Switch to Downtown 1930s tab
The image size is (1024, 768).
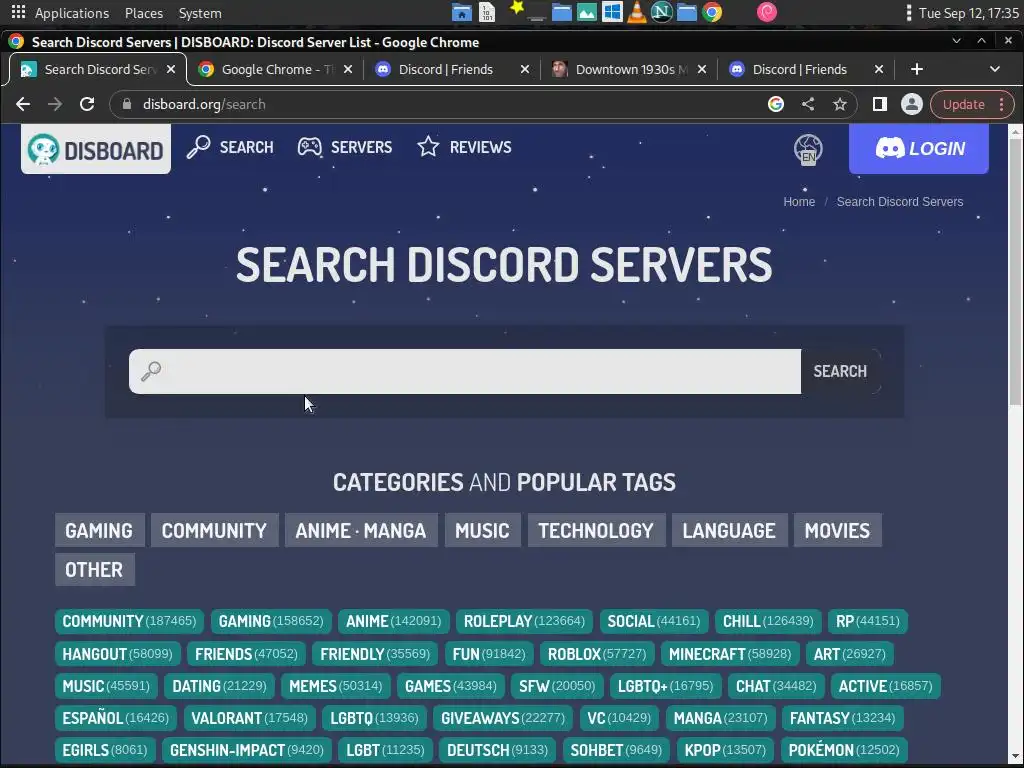point(629,69)
